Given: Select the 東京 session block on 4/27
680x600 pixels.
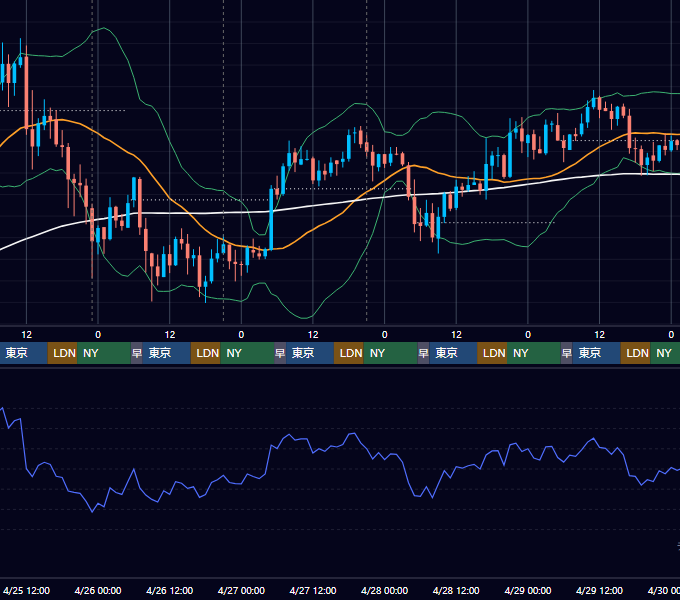Looking at the screenshot, I should tap(310, 353).
